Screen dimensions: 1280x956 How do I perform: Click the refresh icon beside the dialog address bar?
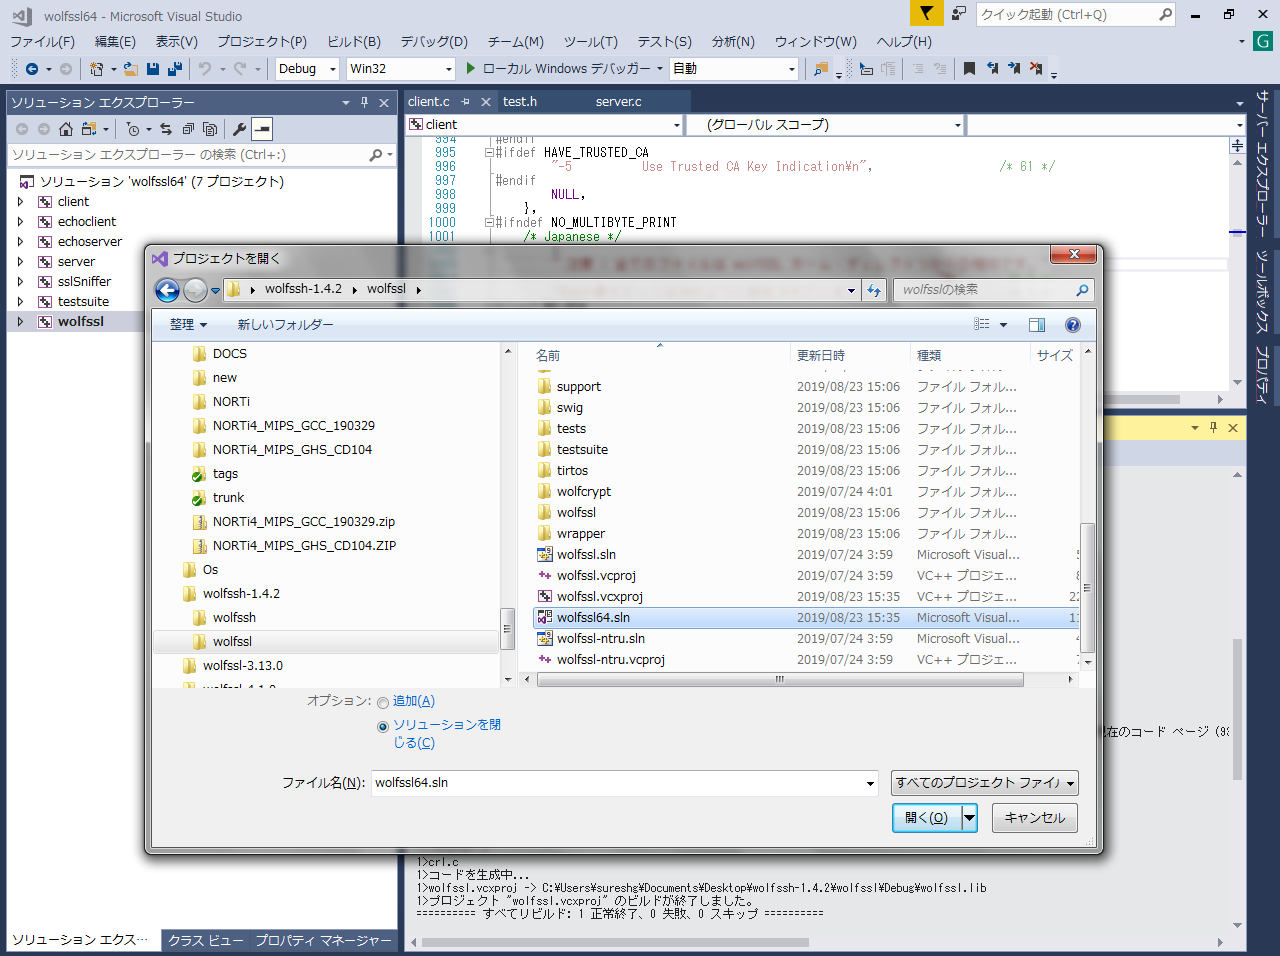pyautogui.click(x=874, y=290)
